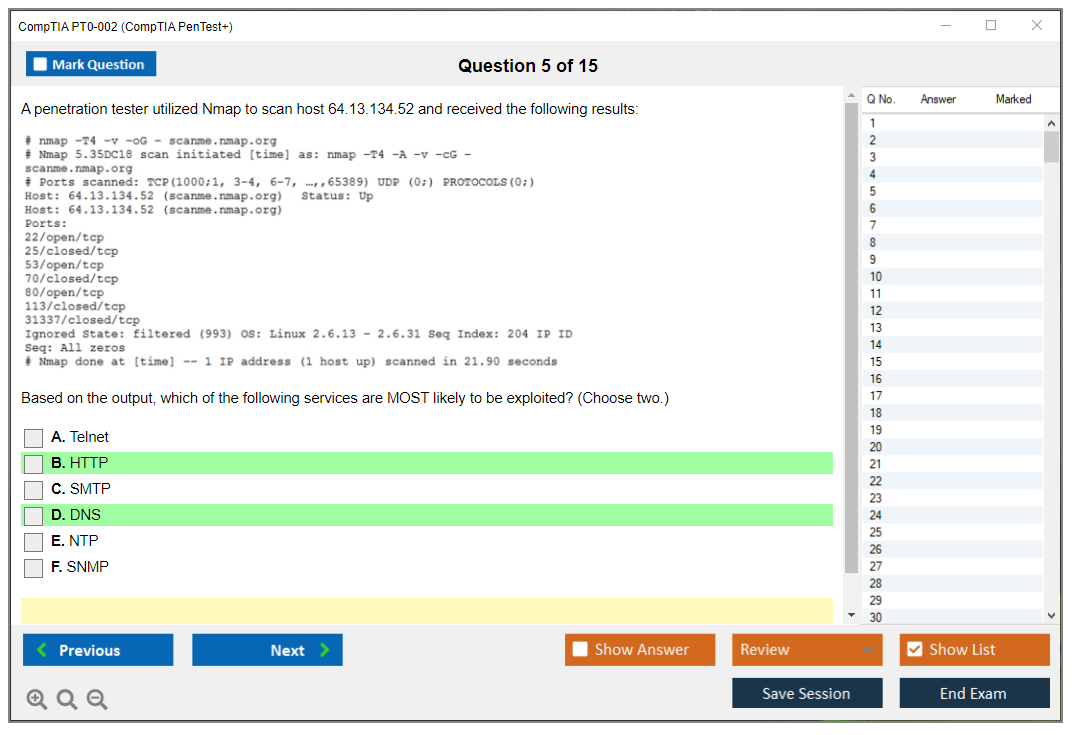Click the question list scrollbar thumb

[1051, 147]
